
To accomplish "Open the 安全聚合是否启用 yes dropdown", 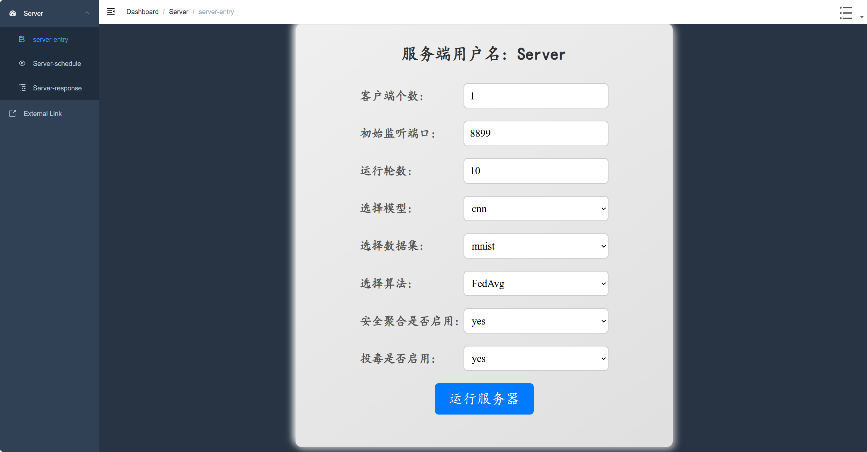I will [x=536, y=321].
